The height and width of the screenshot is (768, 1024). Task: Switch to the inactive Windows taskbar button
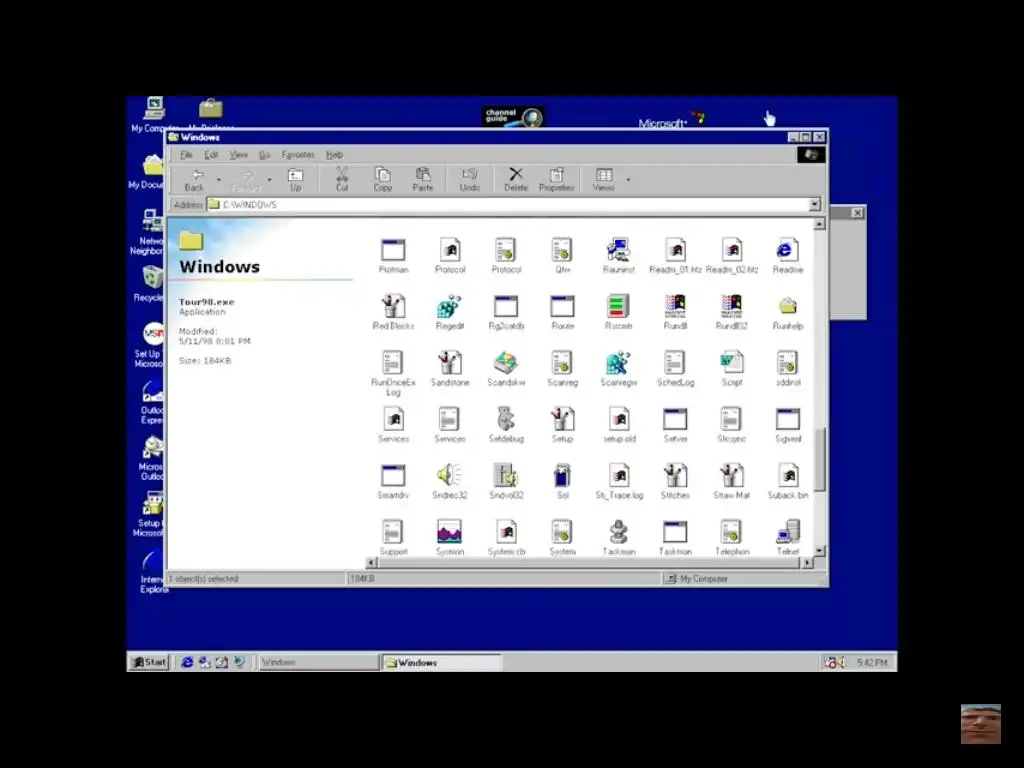pyautogui.click(x=318, y=662)
